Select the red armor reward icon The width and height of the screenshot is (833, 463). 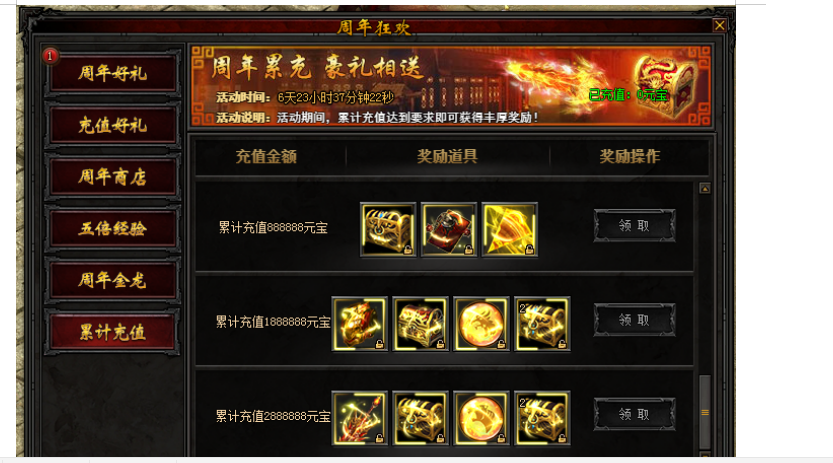[448, 229]
